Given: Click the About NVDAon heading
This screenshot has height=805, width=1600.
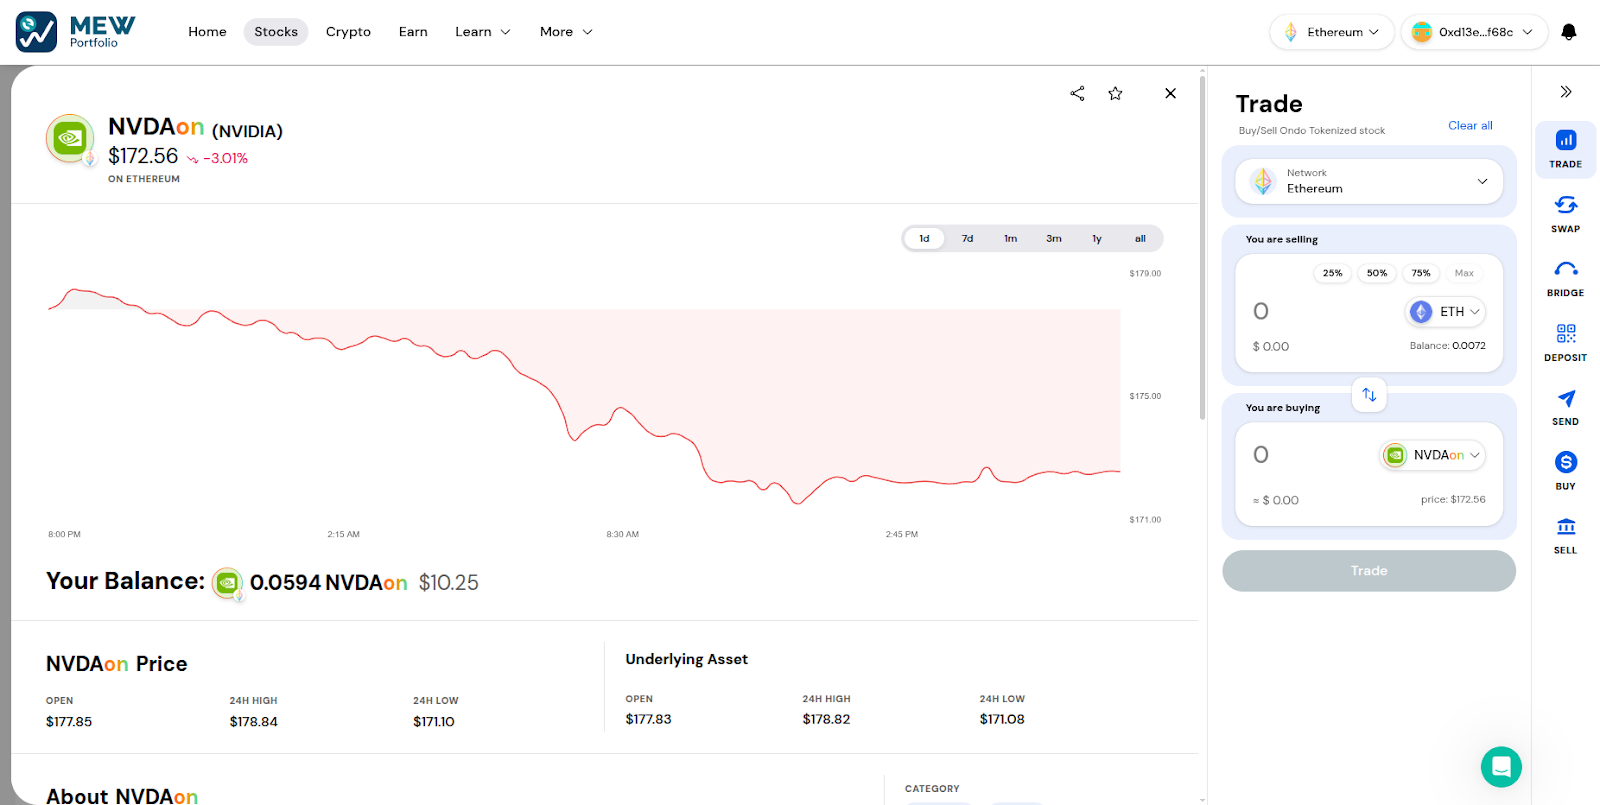Looking at the screenshot, I should (x=122, y=796).
